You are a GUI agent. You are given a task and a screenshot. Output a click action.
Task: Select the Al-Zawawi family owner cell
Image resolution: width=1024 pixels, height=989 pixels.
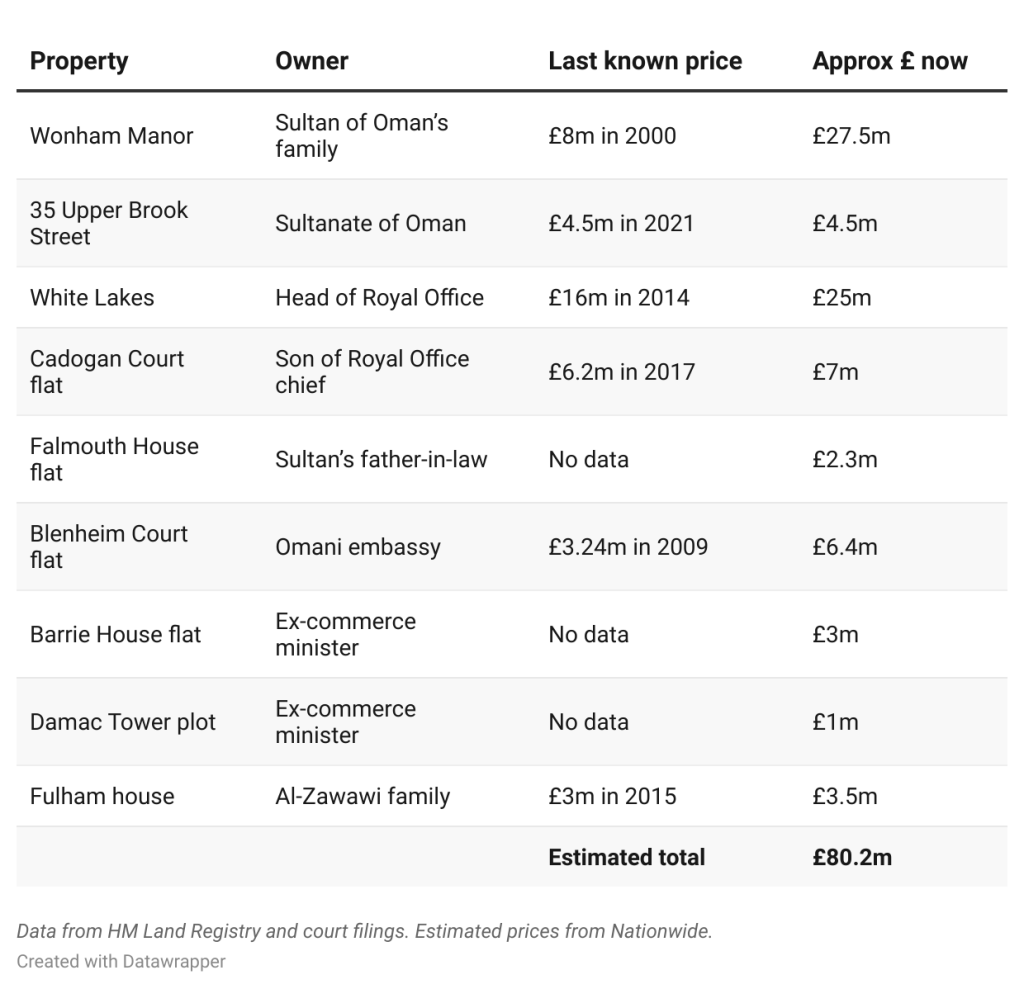click(362, 796)
